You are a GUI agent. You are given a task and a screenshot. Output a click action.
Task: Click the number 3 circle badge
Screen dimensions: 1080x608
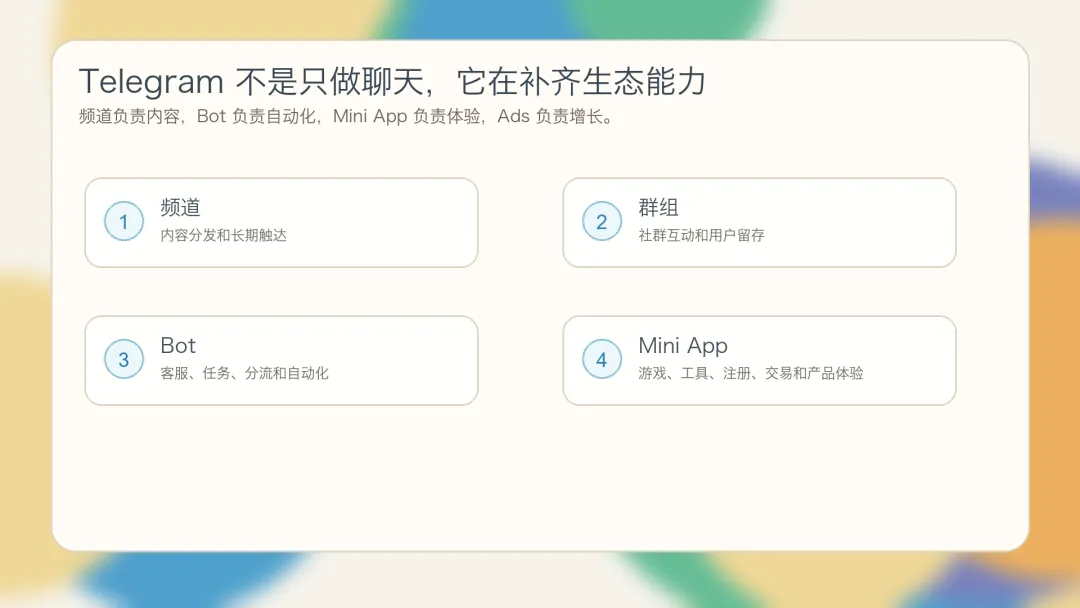[124, 359]
